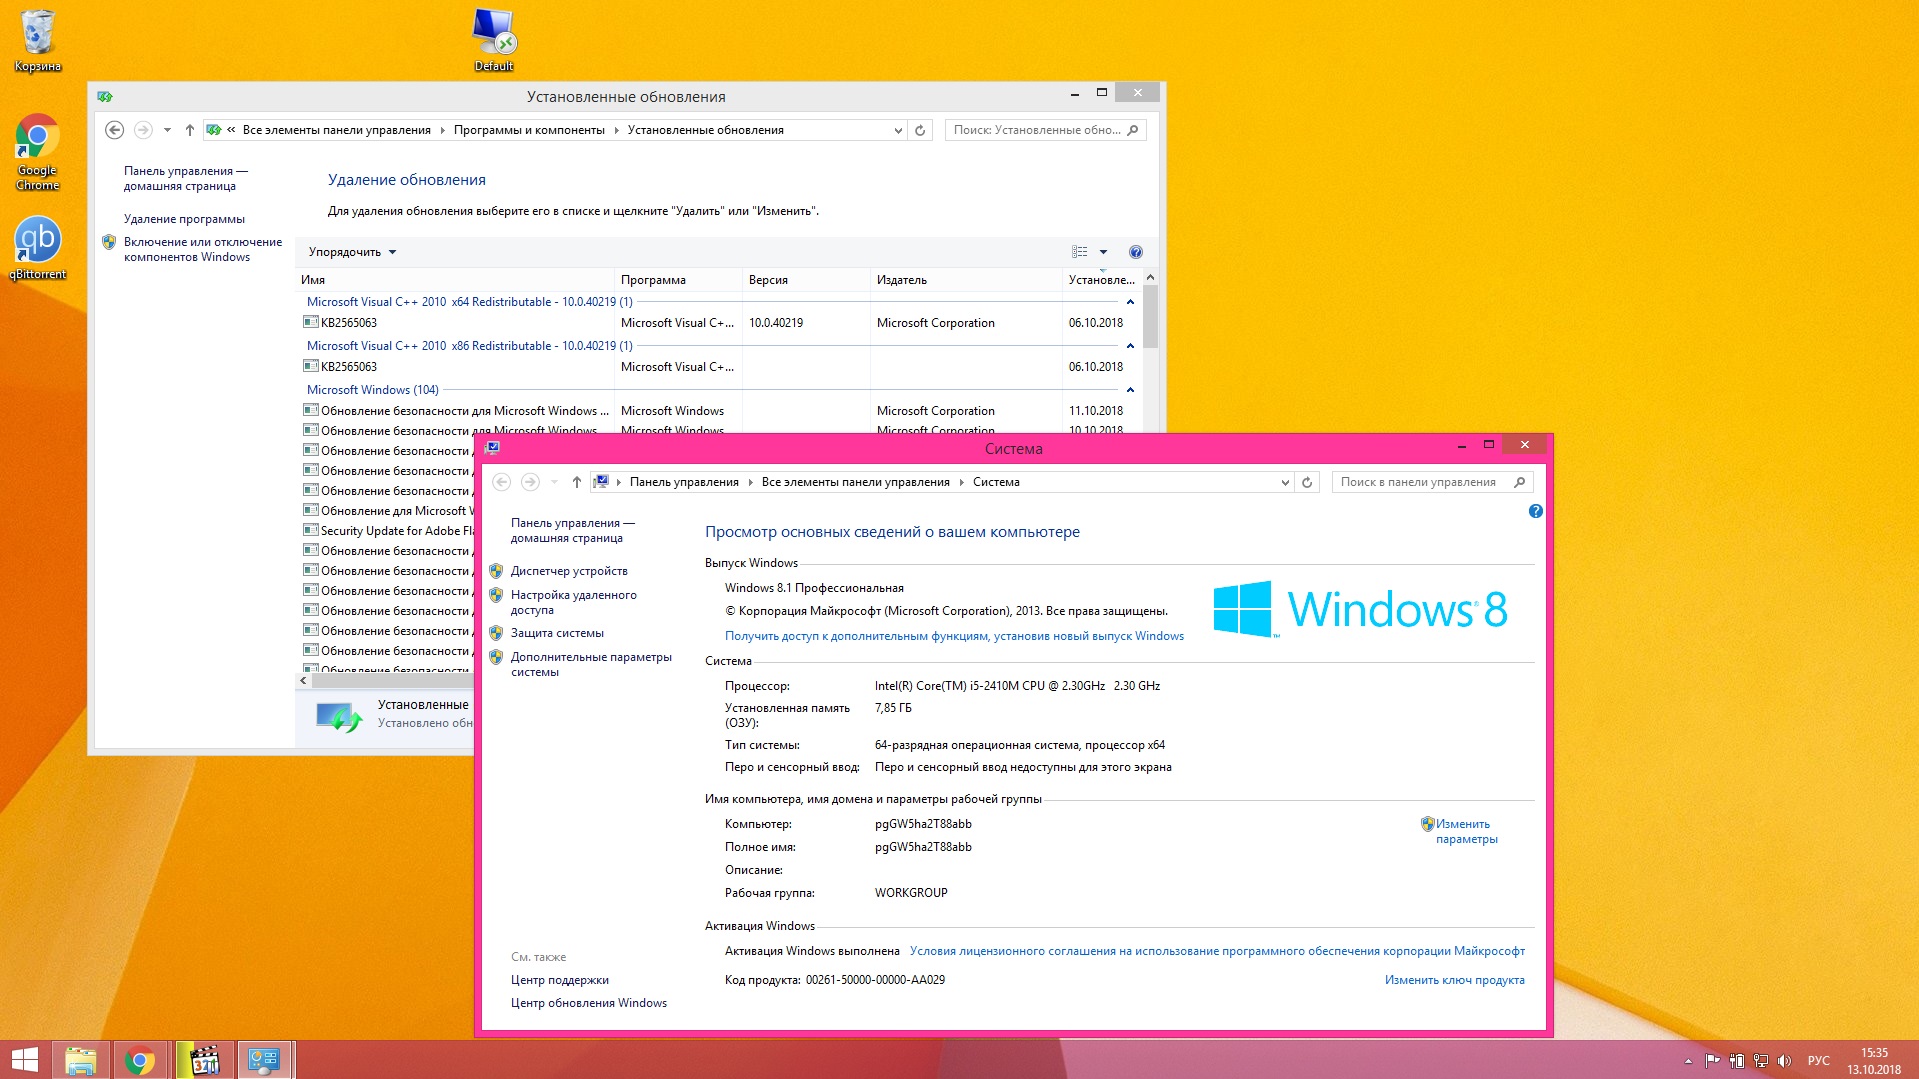Collapse the Microsoft Visual C++ 2010 x86 group
Image resolution: width=1919 pixels, height=1079 pixels.
[x=1130, y=346]
